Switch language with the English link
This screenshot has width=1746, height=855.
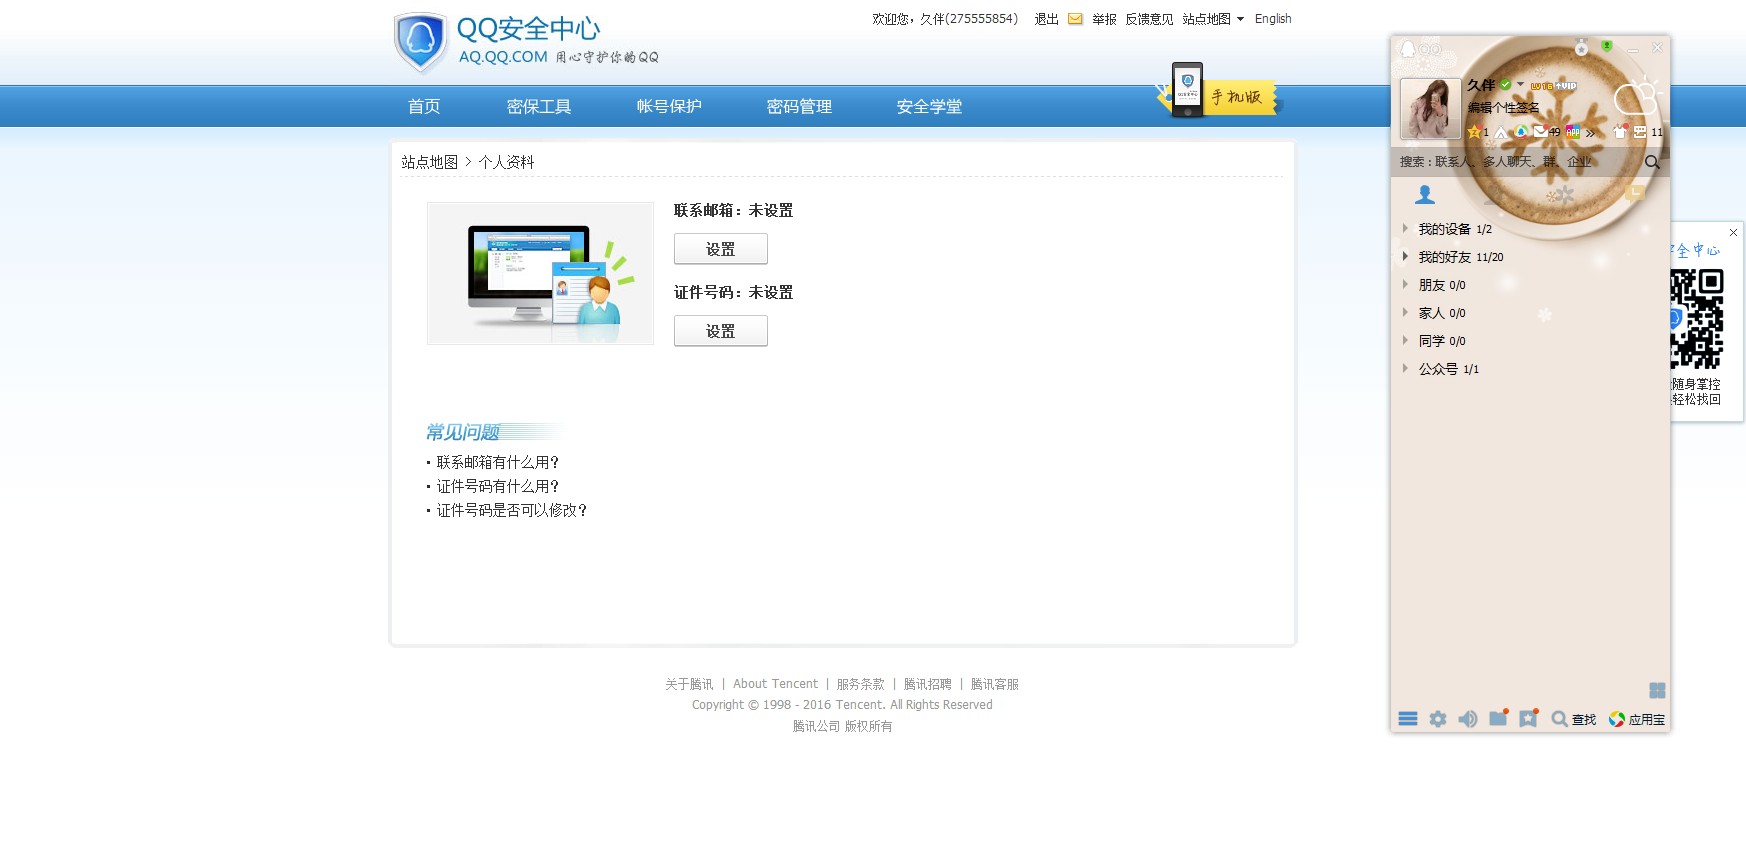pyautogui.click(x=1273, y=19)
